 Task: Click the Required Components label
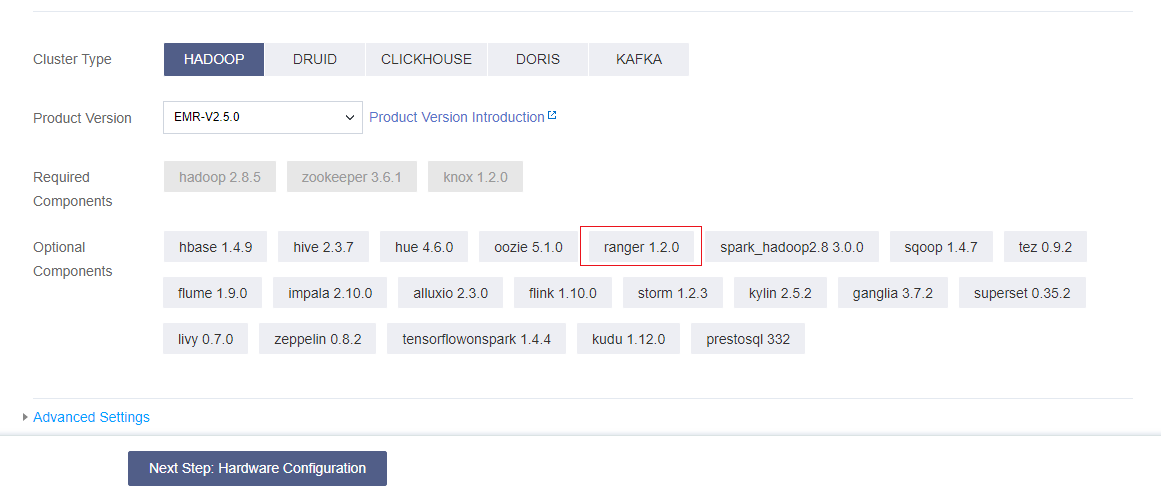coord(73,189)
